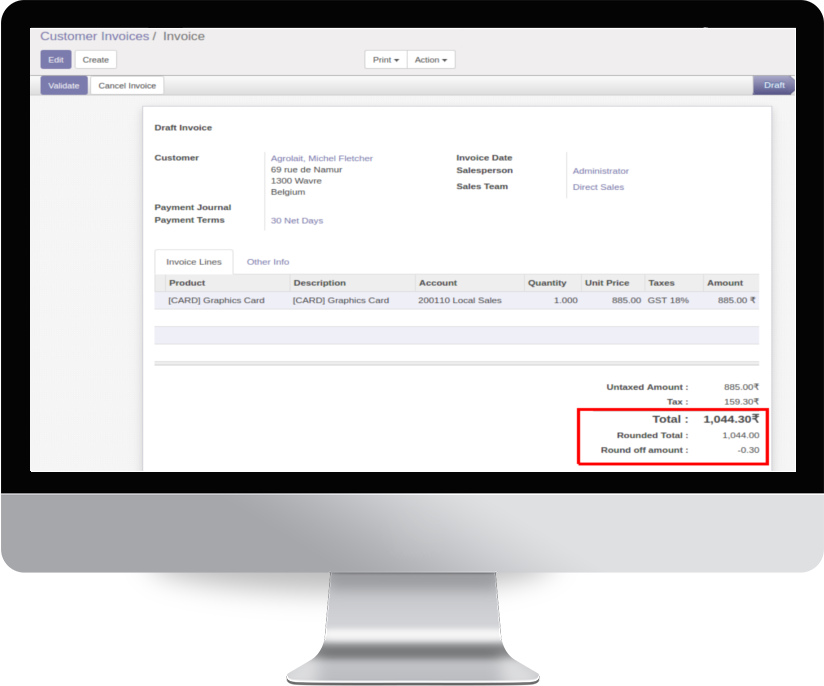Click the Create button

pos(96,60)
